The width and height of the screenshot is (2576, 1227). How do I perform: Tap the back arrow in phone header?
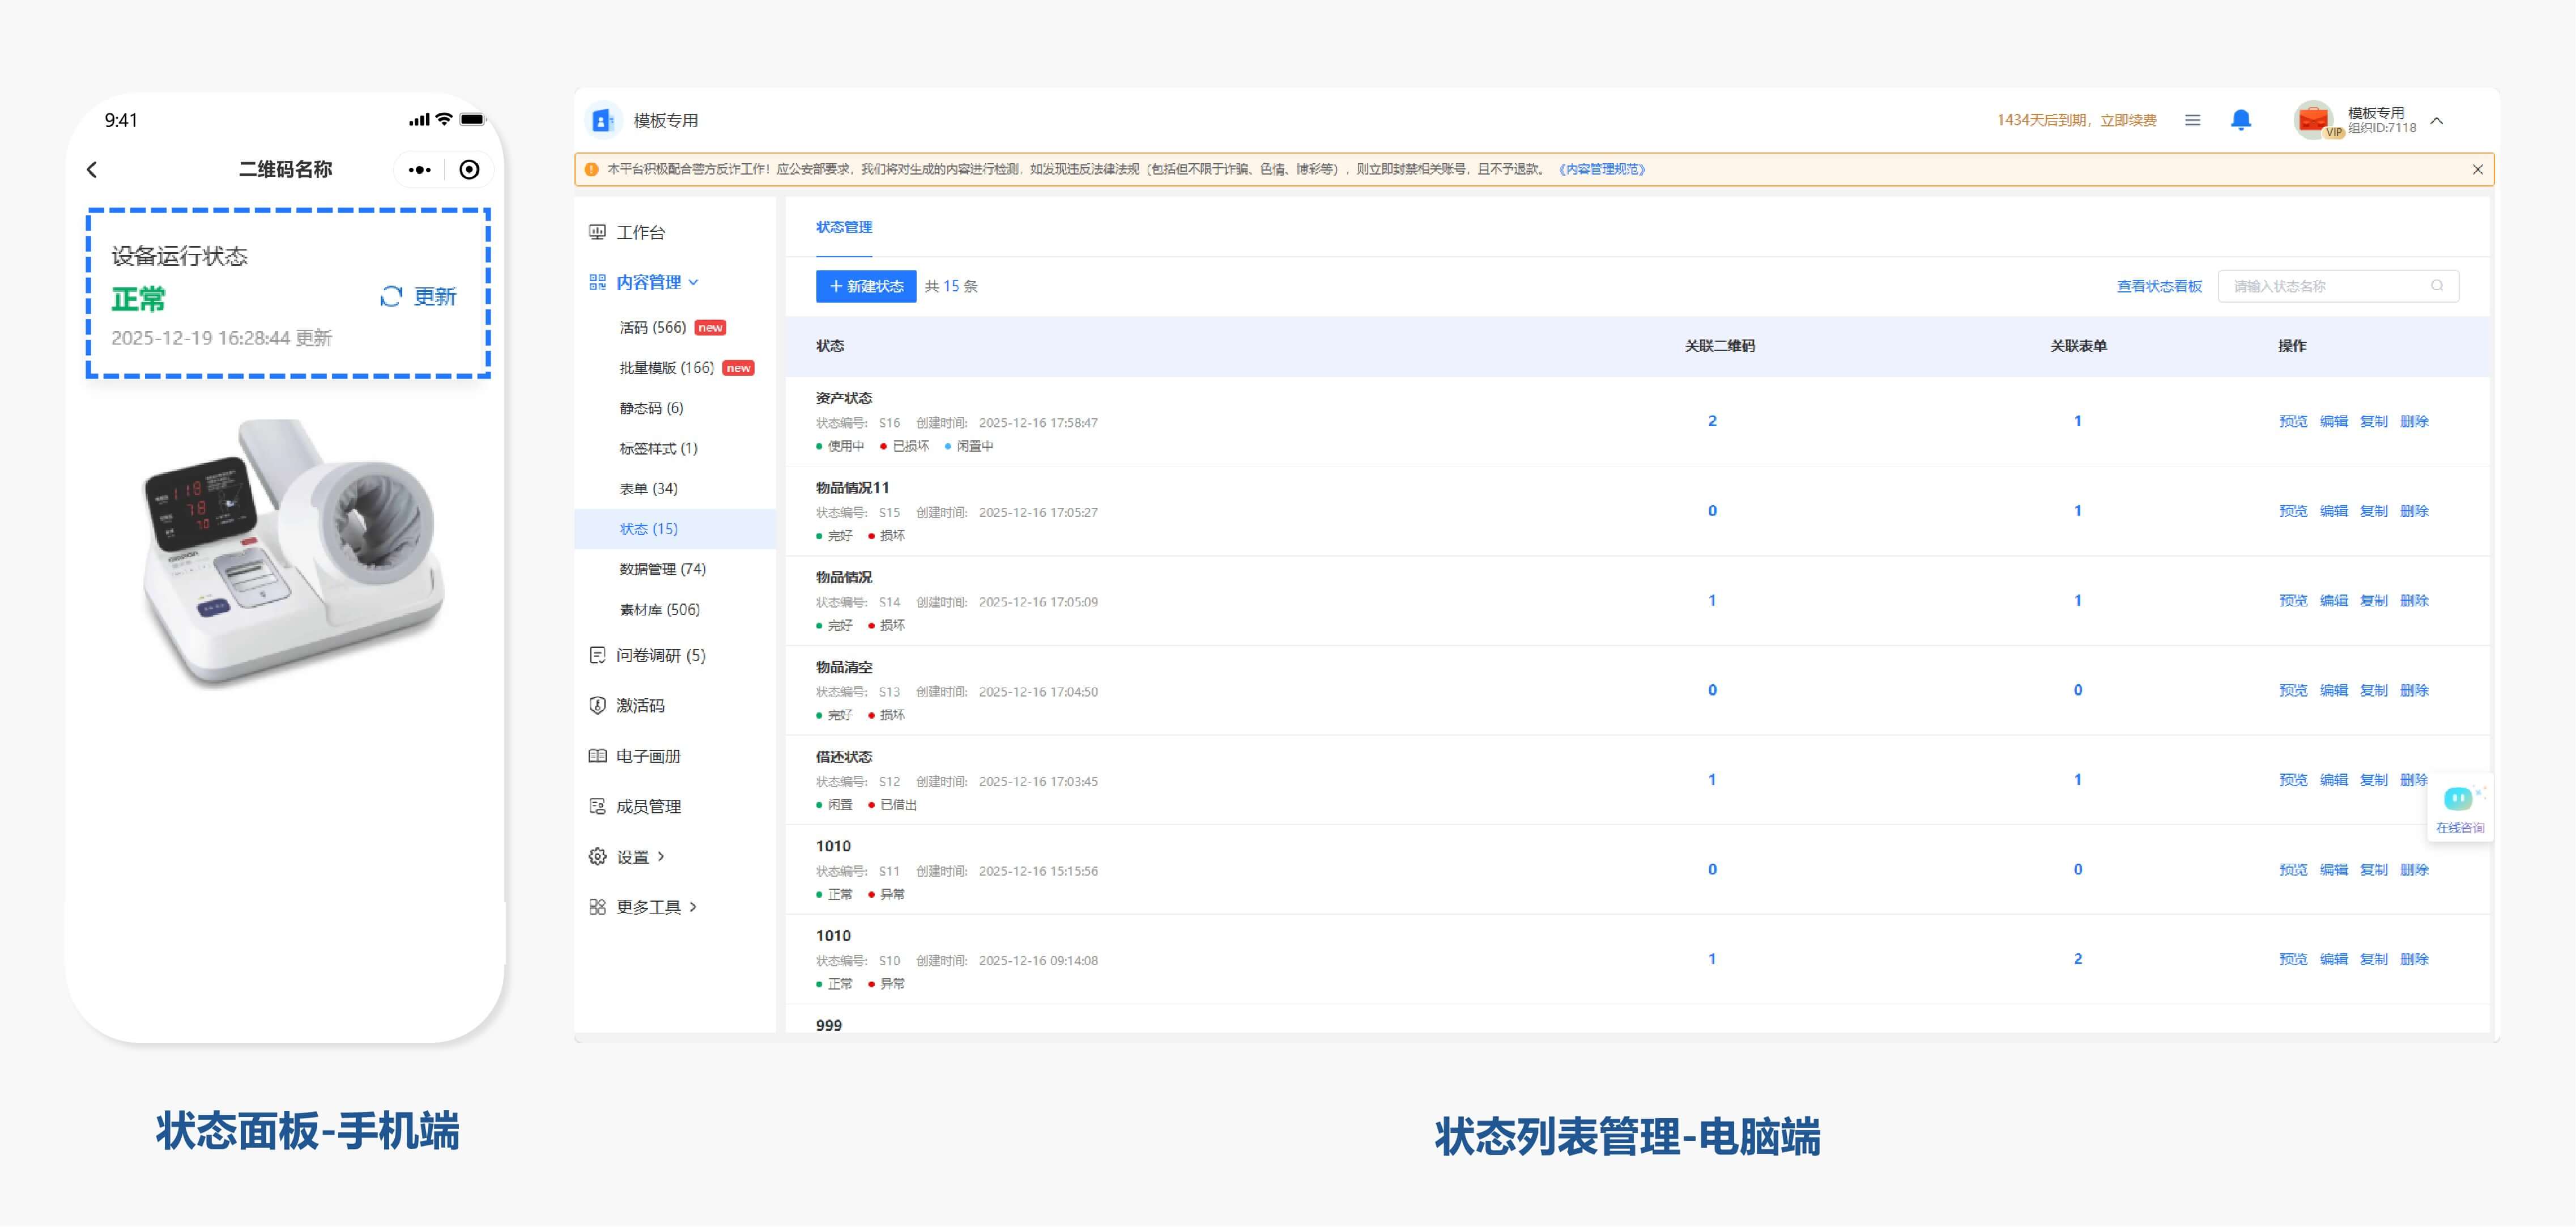click(x=93, y=170)
